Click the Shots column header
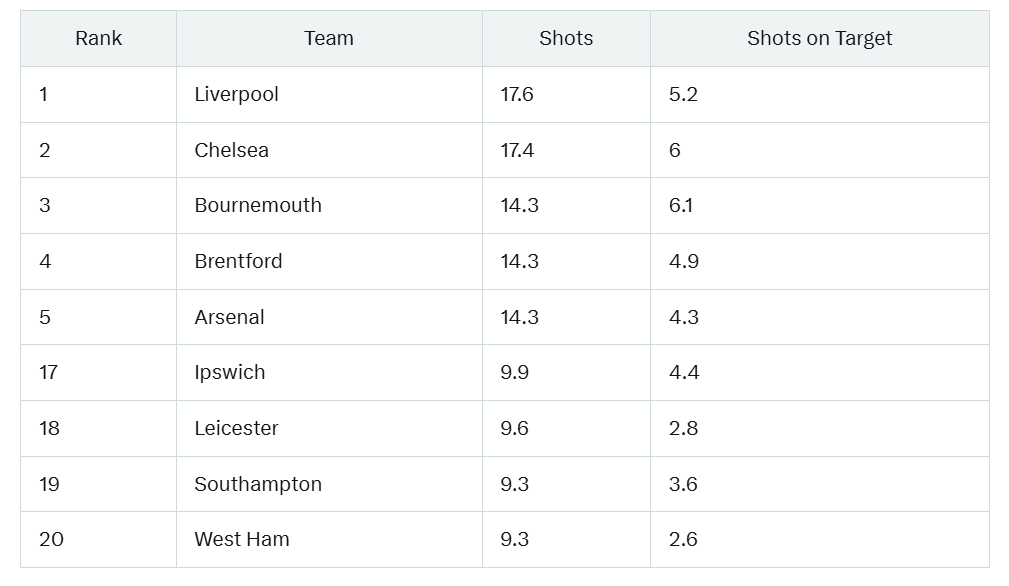The width and height of the screenshot is (1009, 586). 566,39
